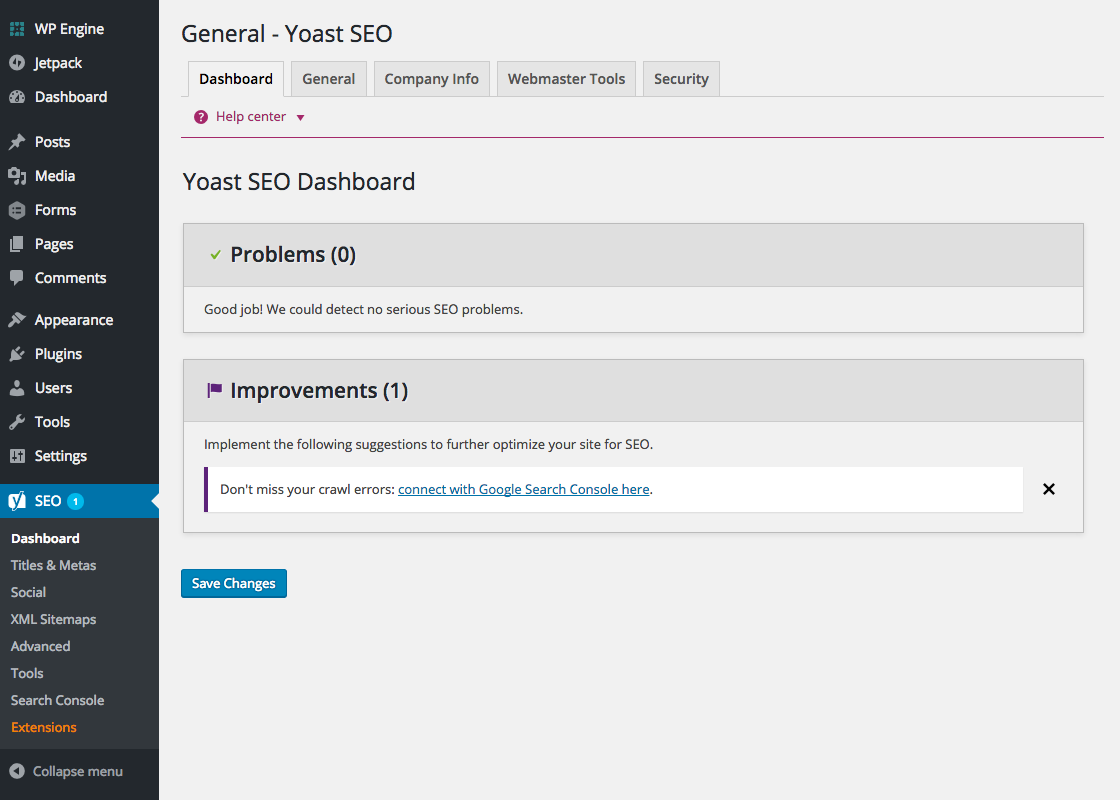Open the Settings menu

[x=79, y=456]
